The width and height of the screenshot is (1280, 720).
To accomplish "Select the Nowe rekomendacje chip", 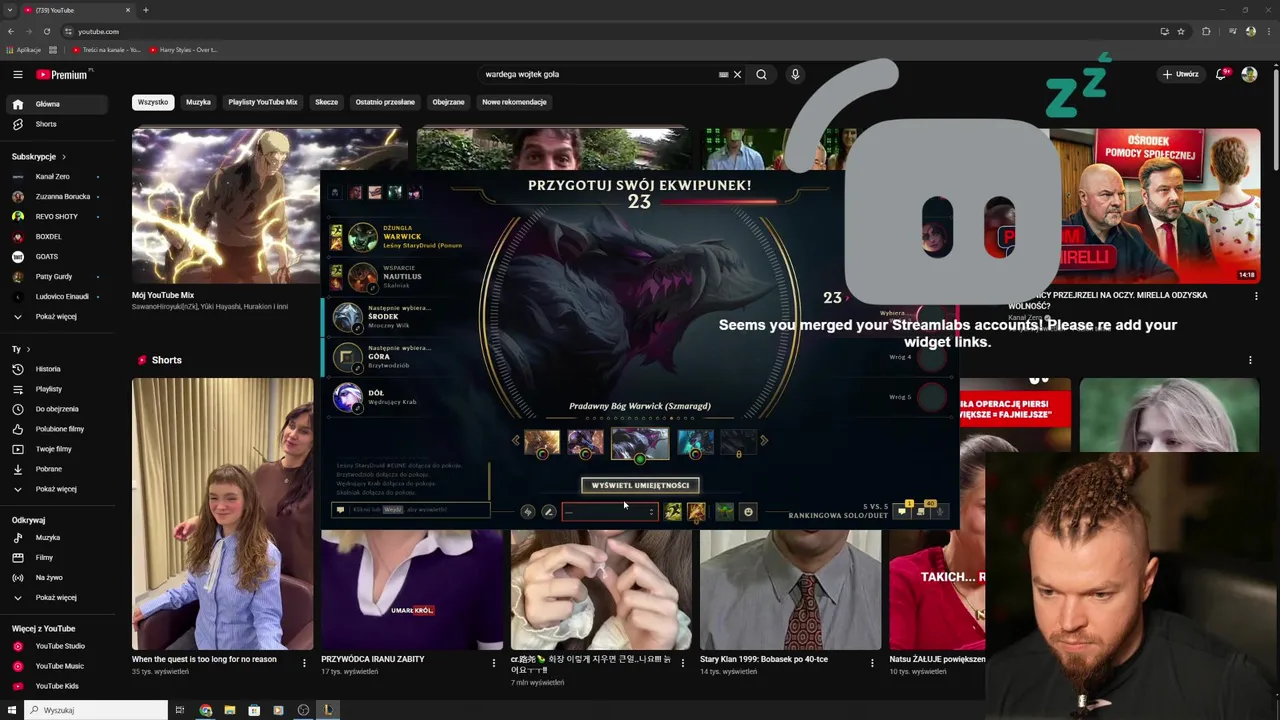I will [x=514, y=102].
